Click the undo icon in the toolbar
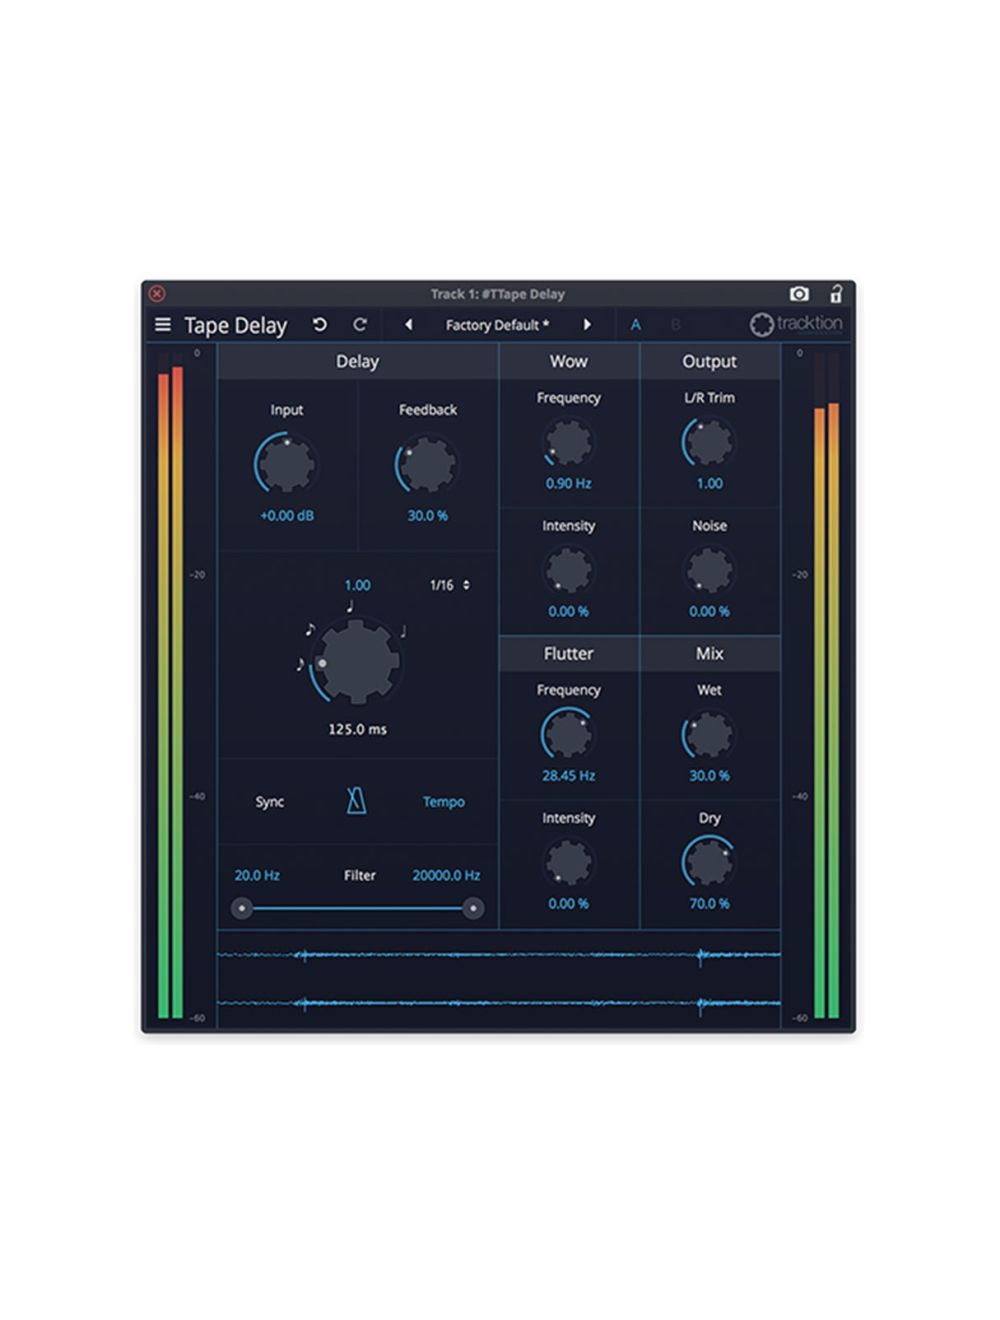The width and height of the screenshot is (1000, 1320). coord(318,324)
